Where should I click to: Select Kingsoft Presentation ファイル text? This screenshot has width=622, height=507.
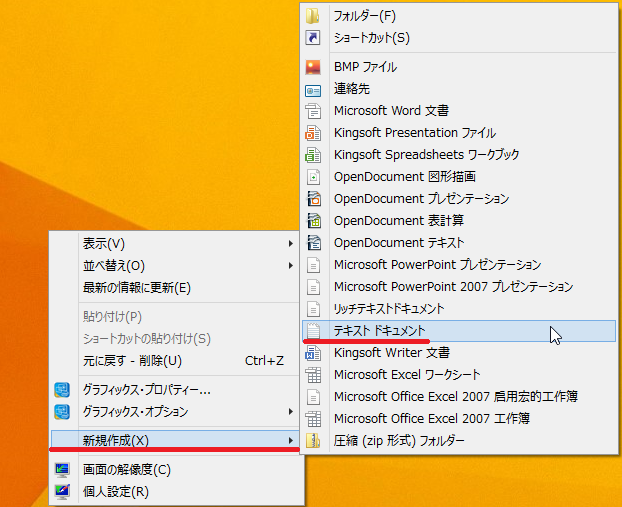pyautogui.click(x=415, y=133)
